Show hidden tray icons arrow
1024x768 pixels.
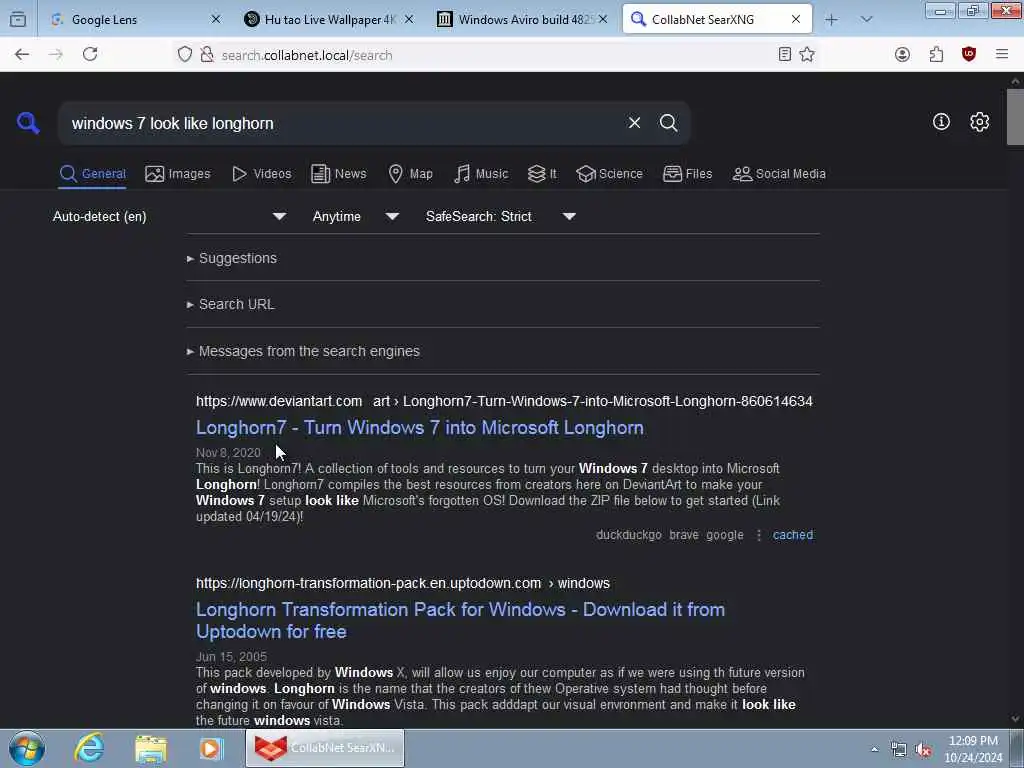pos(874,749)
